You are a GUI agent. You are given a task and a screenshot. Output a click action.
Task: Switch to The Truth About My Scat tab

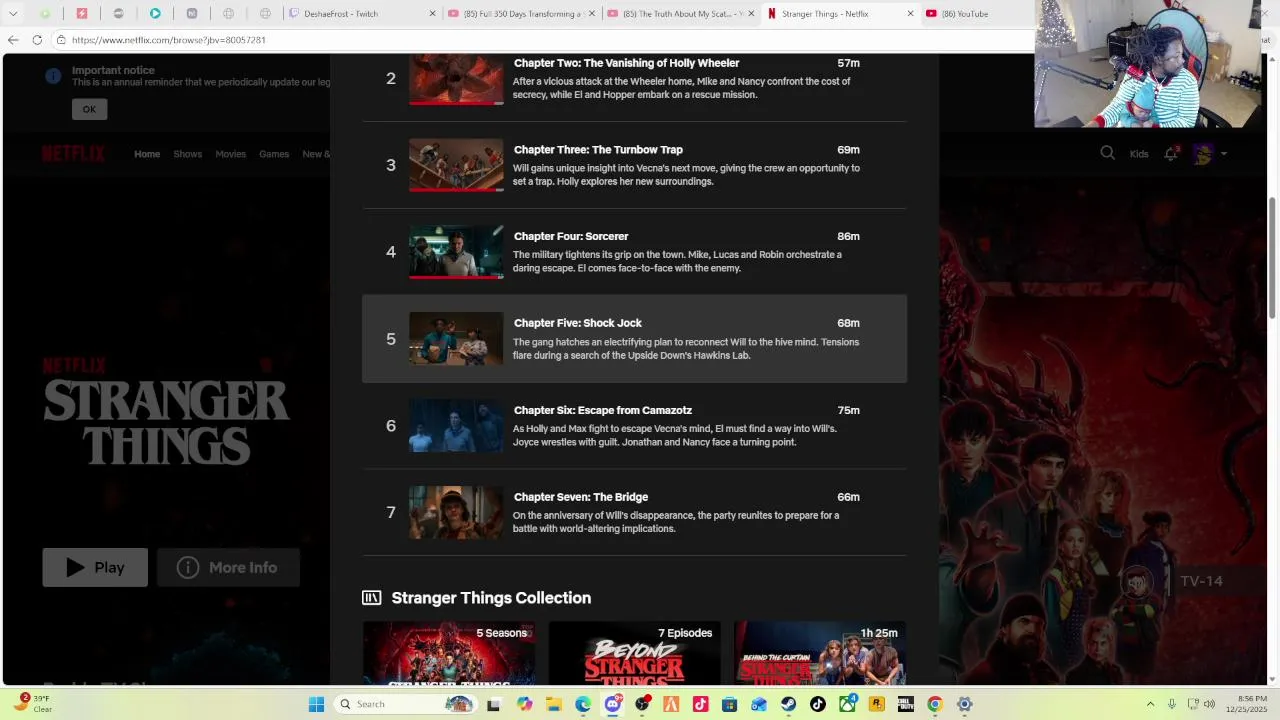680,14
